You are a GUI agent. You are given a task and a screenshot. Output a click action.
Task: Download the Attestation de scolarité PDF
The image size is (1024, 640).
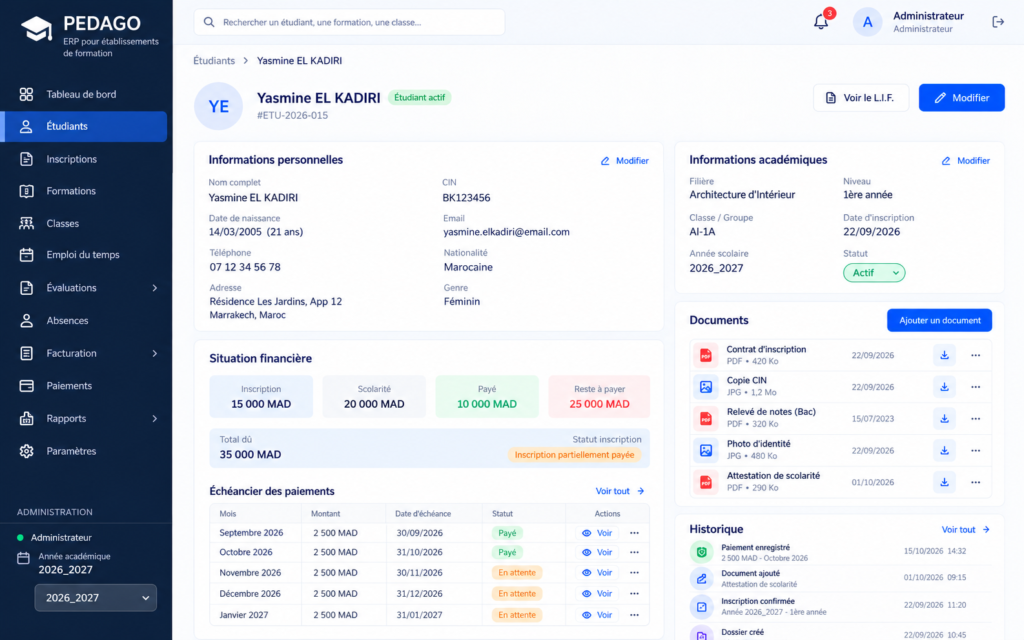944,482
